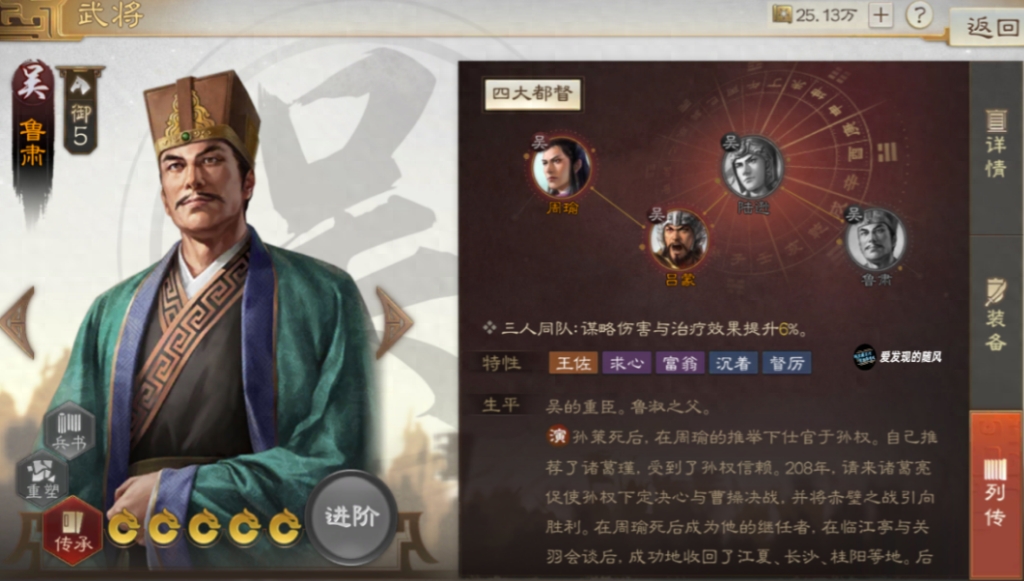
Task: Switch to the 装备 tab
Action: click(x=995, y=322)
